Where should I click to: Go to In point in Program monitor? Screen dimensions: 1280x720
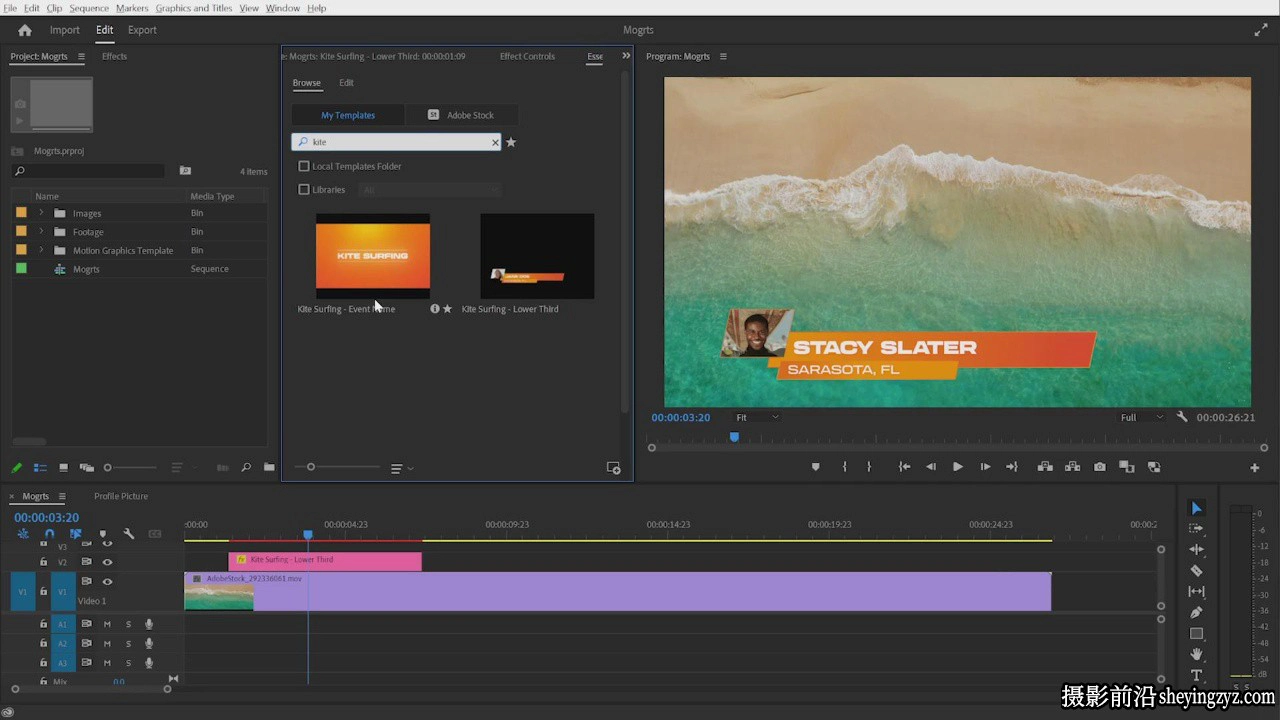pos(904,467)
